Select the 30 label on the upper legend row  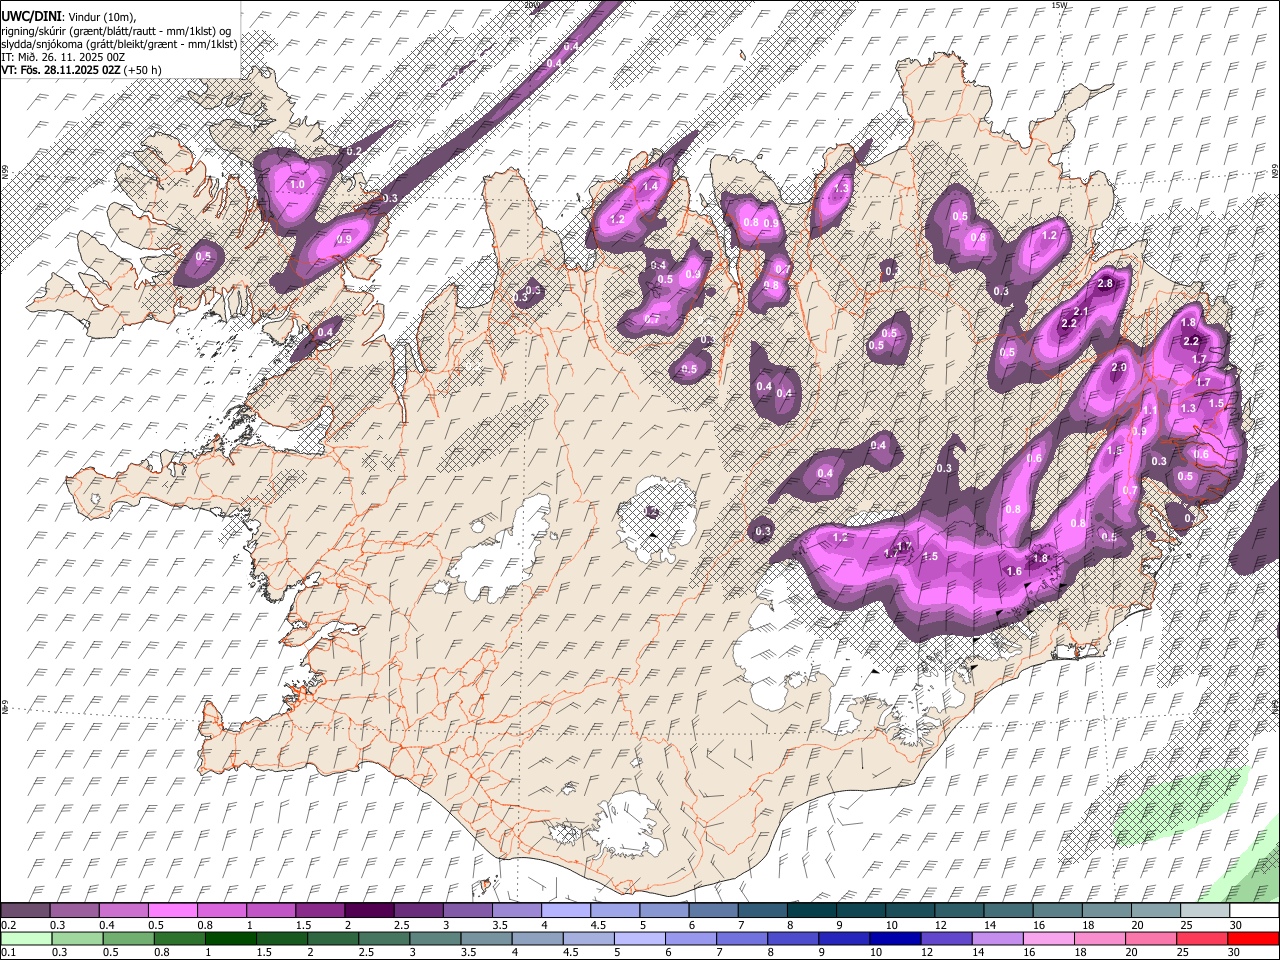1236,925
